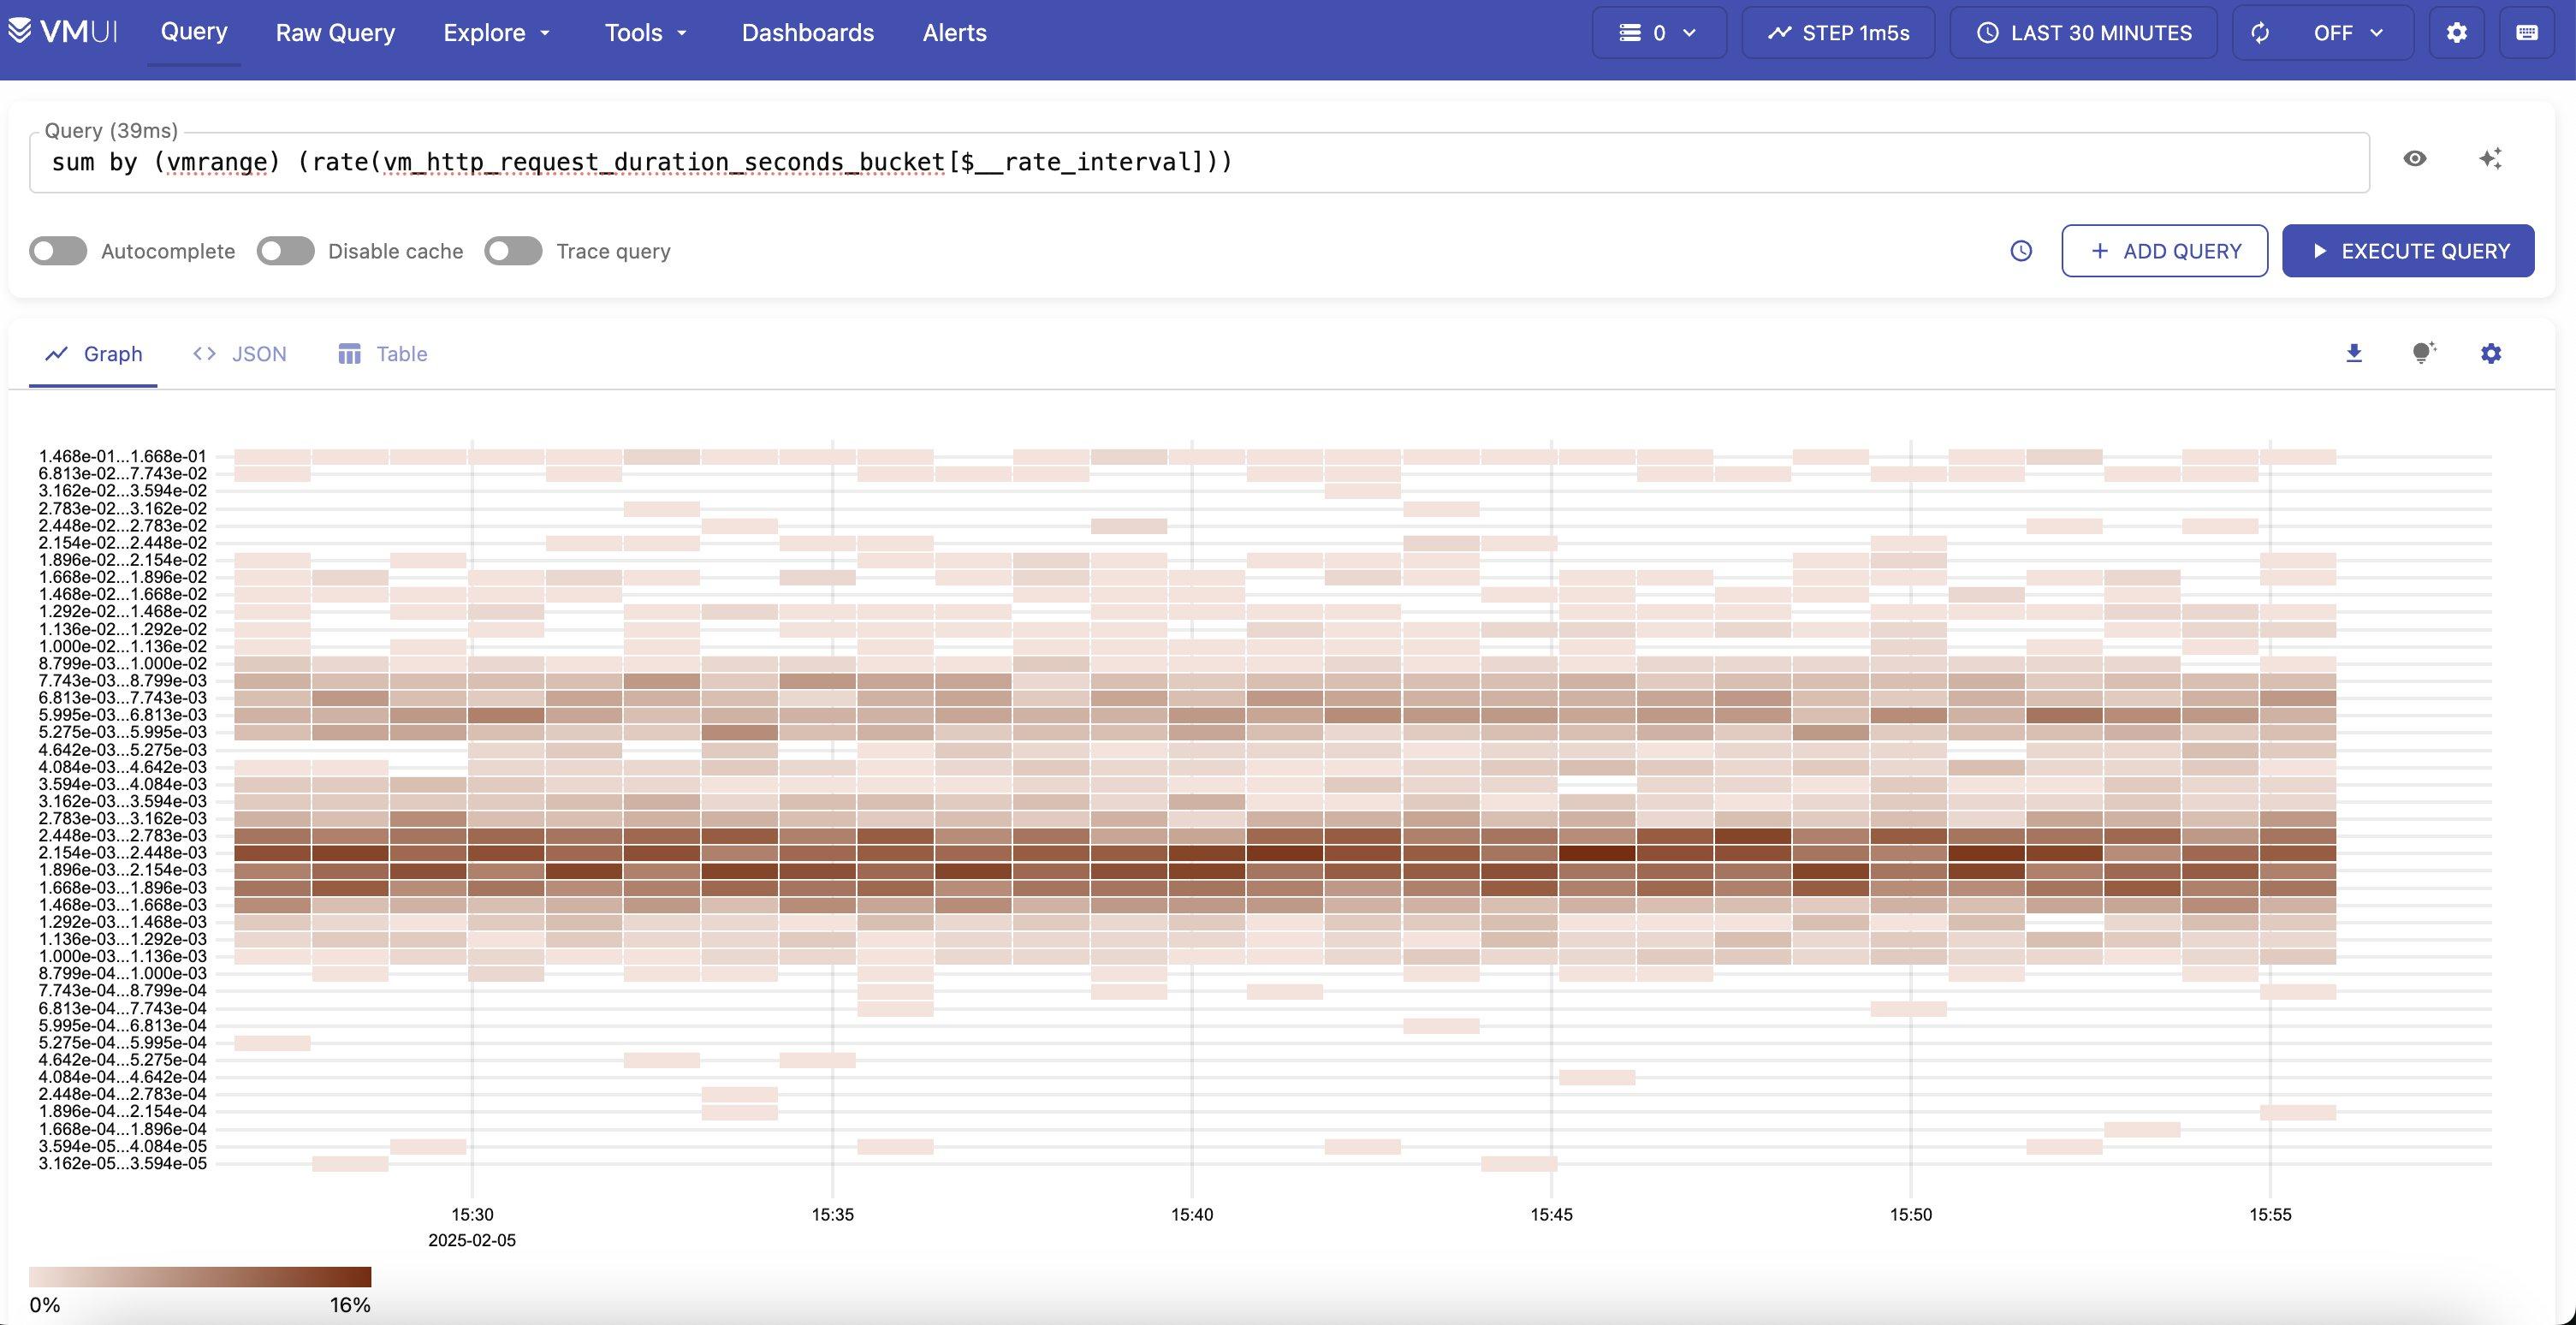Click y-axis label 5.995e-03...6.813e-03
Screen dimensions: 2576x1325
tap(122, 715)
